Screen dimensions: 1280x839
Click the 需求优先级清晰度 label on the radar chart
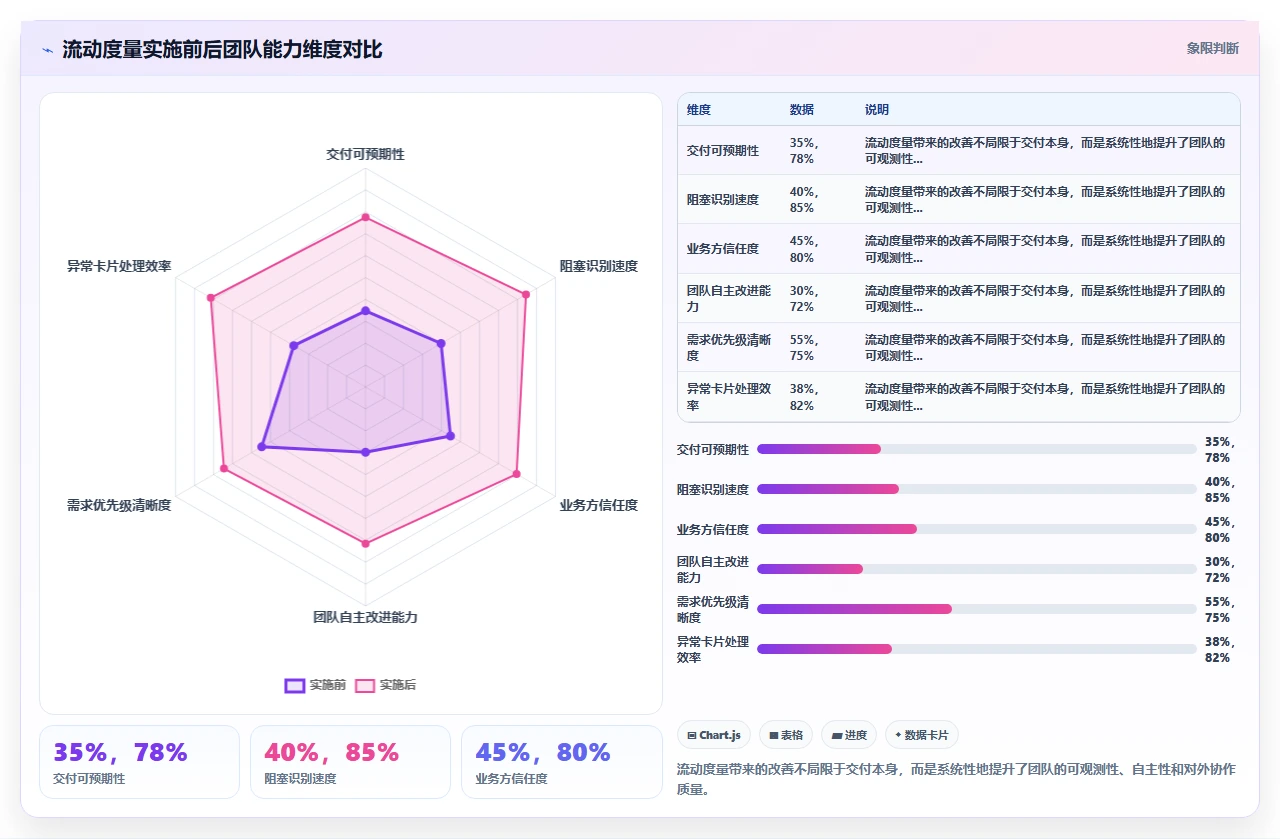coord(119,505)
